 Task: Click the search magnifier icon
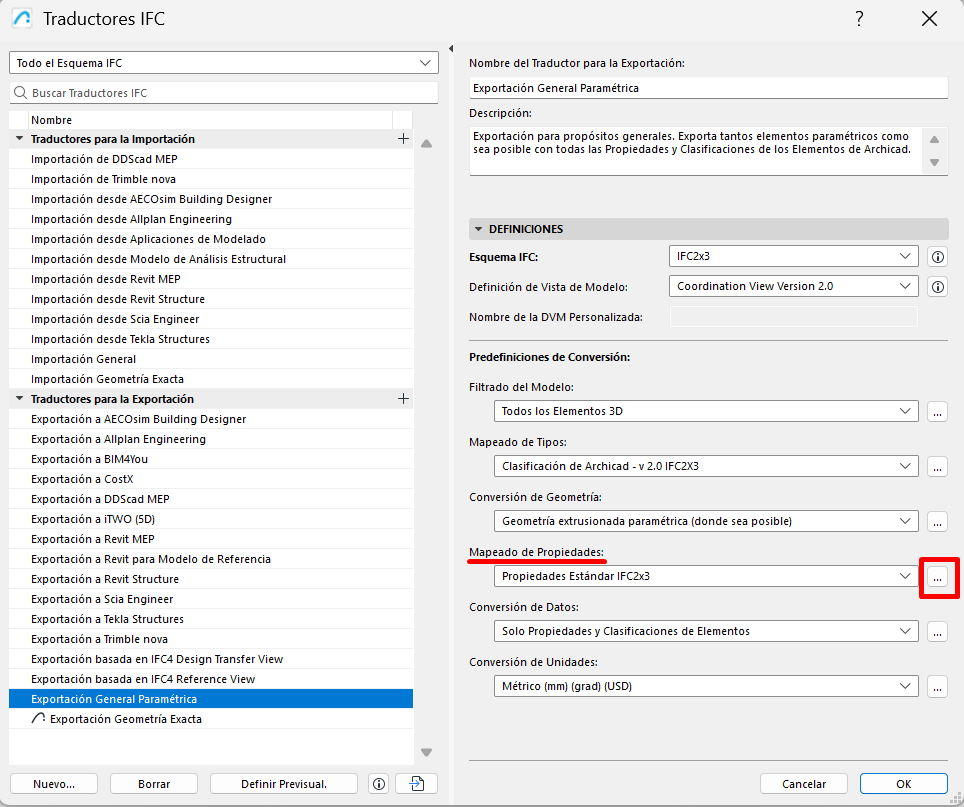coord(20,93)
